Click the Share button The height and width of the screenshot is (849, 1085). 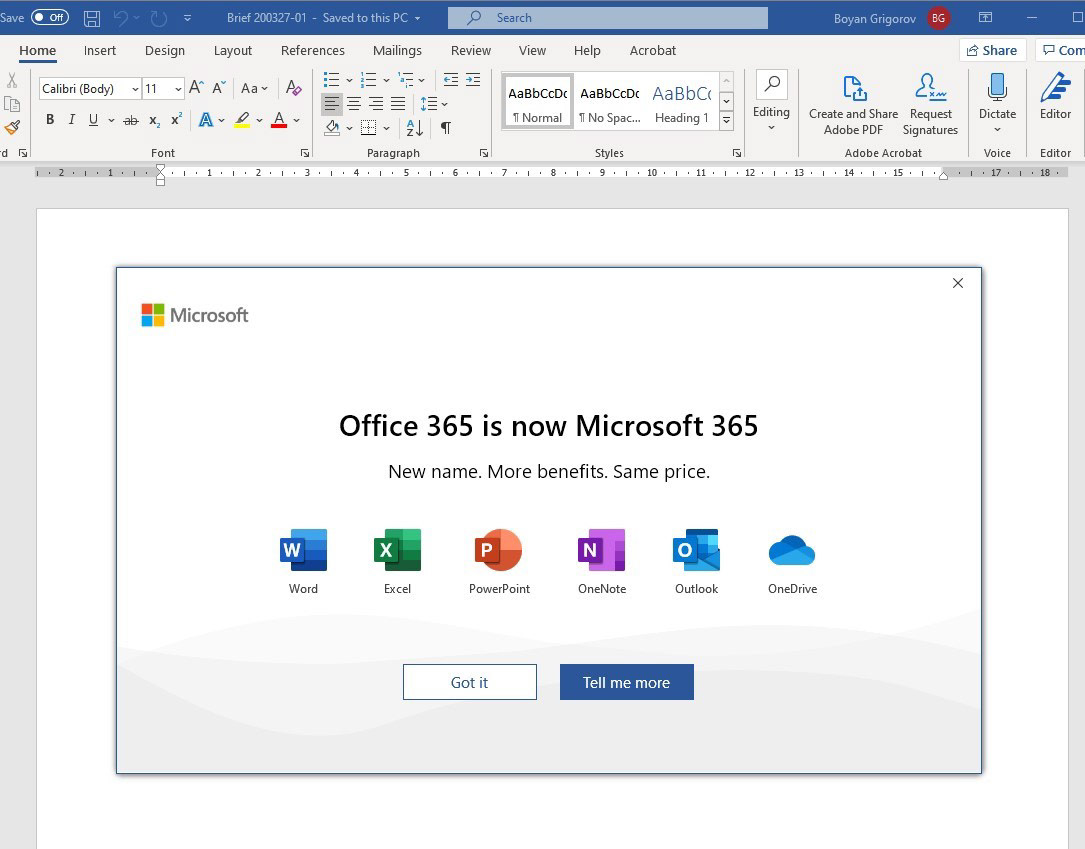pyautogui.click(x=992, y=50)
